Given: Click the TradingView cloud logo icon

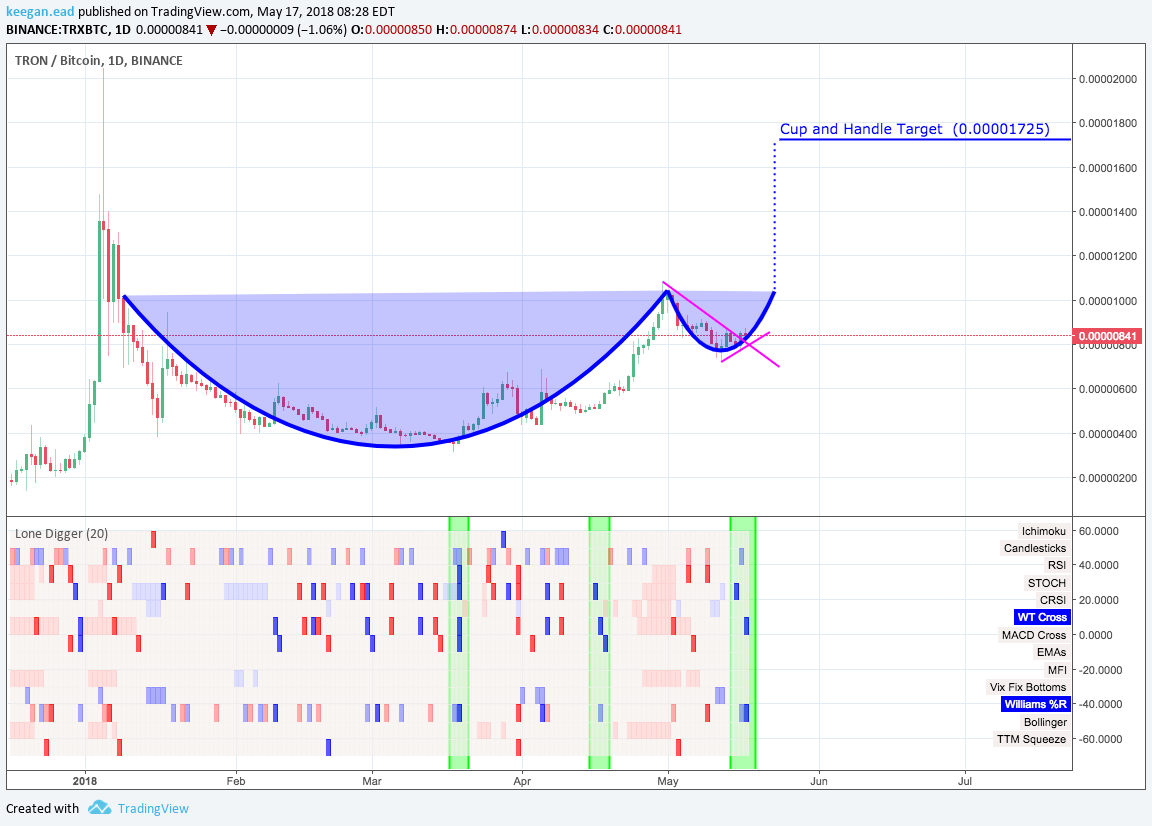Looking at the screenshot, I should 99,808.
